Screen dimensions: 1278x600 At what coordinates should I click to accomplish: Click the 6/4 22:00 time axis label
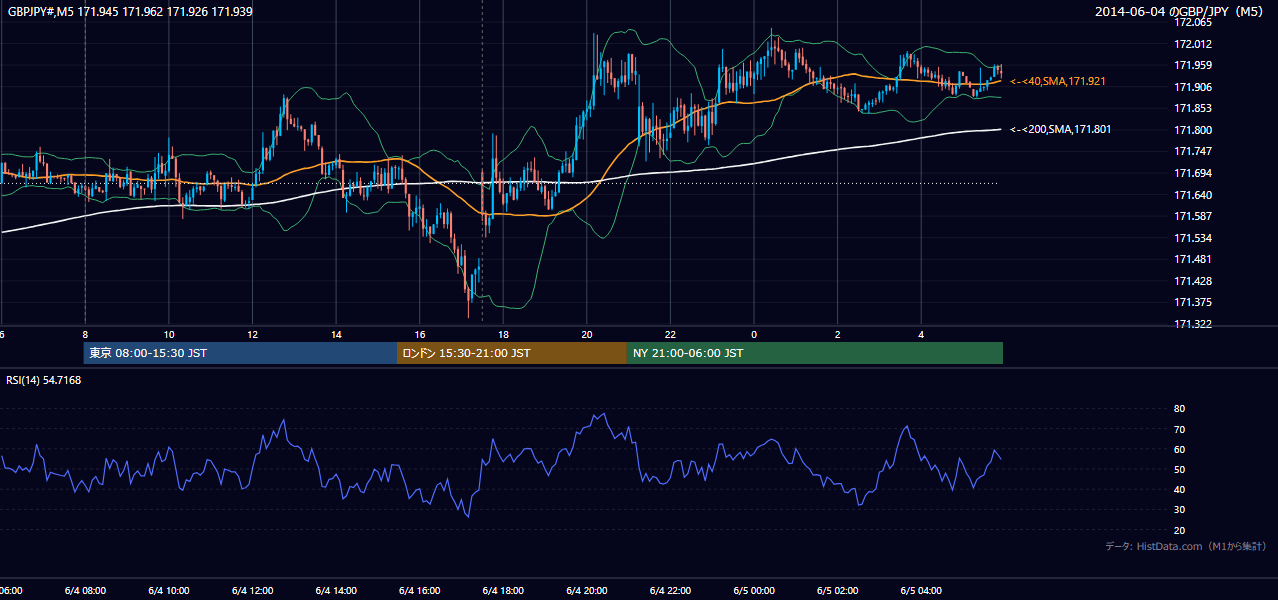(670, 591)
